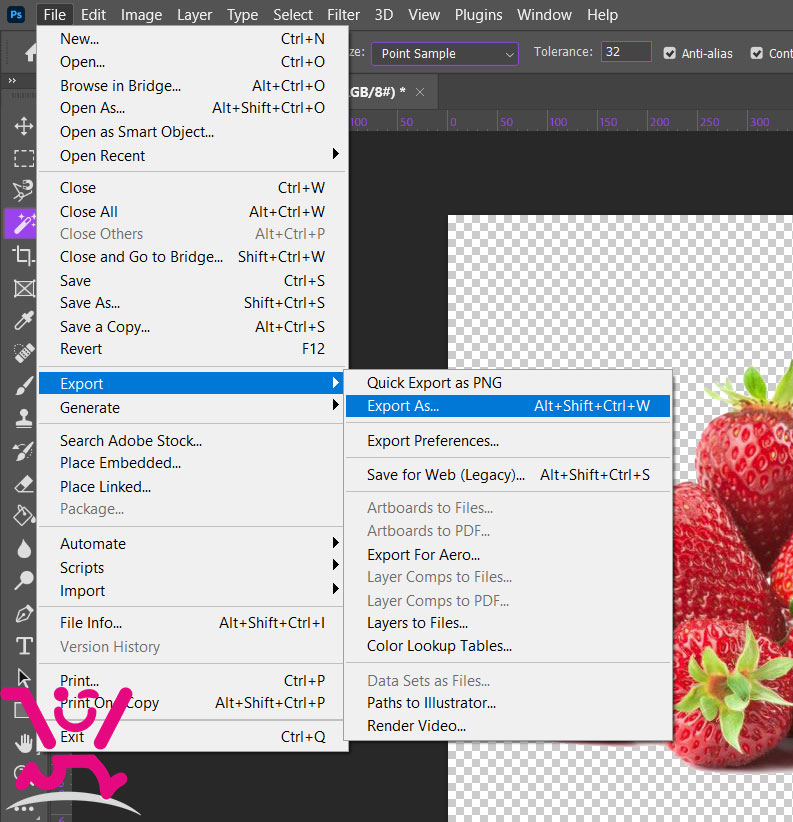Choose Layers to Files
This screenshot has width=793, height=822.
tap(508, 623)
